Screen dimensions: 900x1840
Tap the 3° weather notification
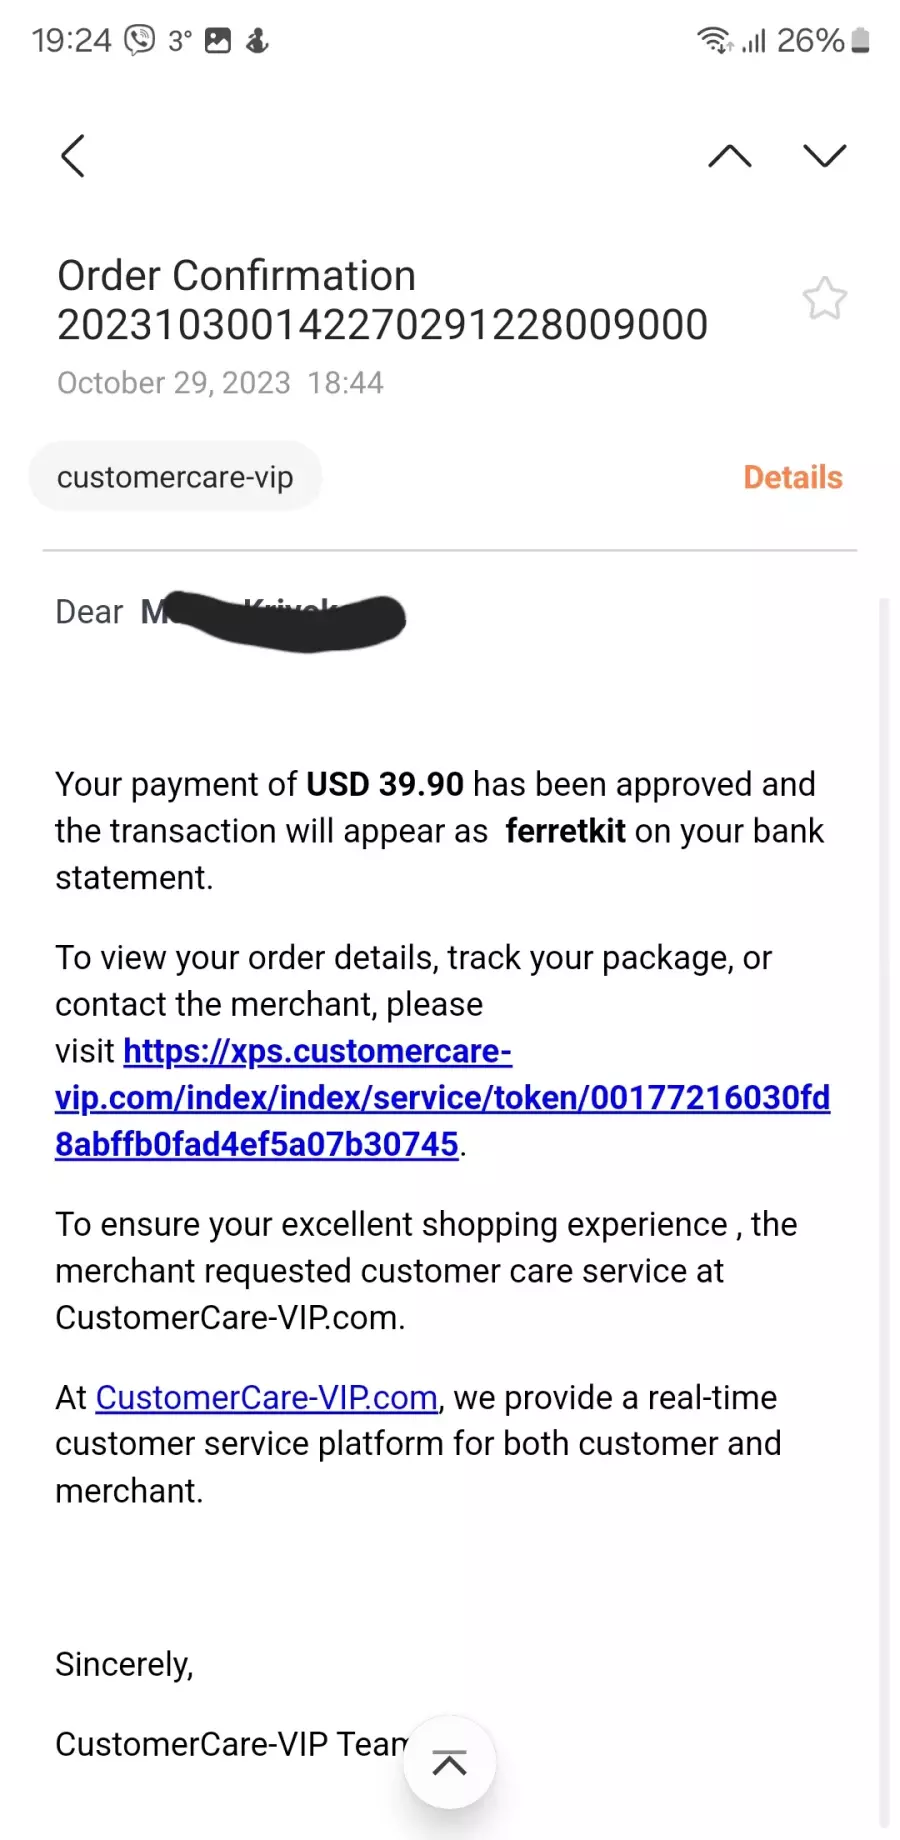[180, 40]
